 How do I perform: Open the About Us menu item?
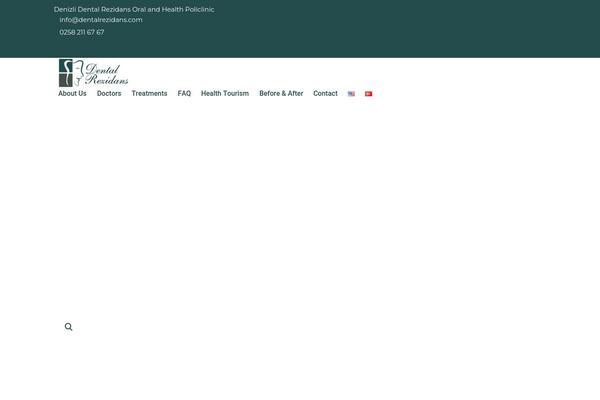[72, 93]
